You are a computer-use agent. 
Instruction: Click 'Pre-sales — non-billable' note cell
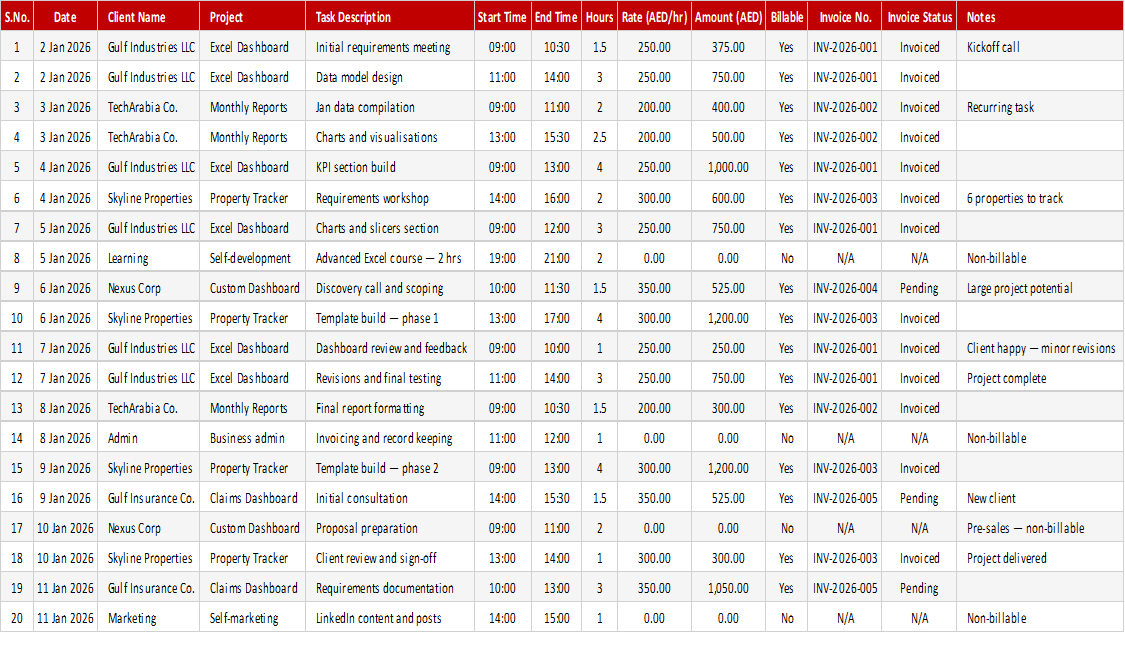1040,528
